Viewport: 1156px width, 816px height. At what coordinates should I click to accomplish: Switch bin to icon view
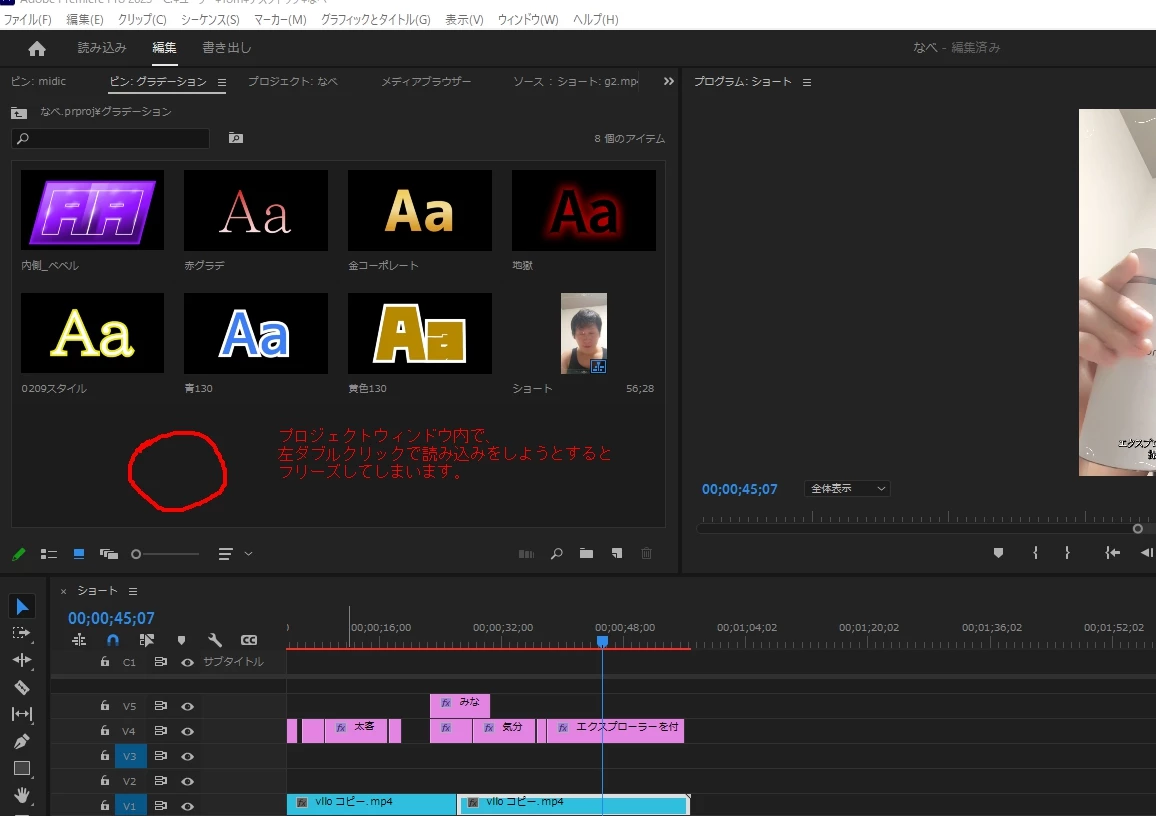79,554
